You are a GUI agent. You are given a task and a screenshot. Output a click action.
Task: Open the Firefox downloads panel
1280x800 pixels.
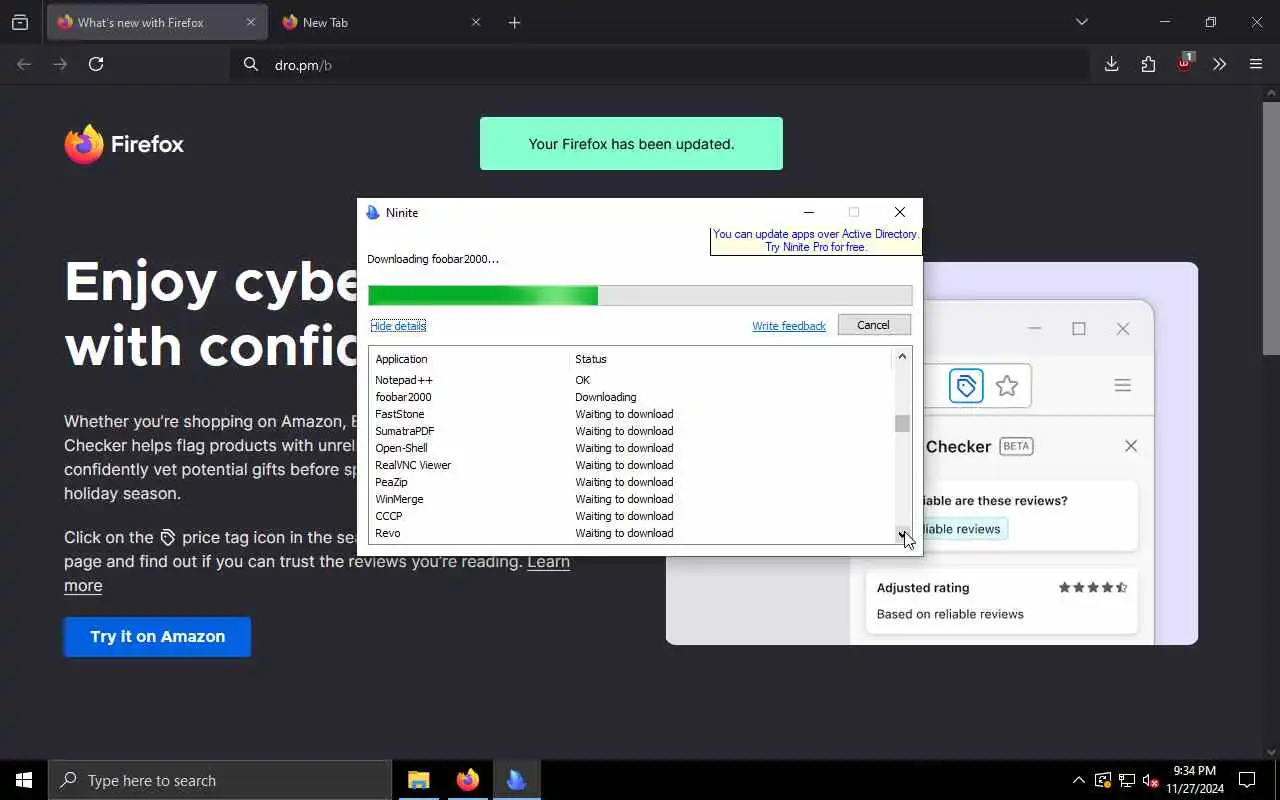[1111, 64]
